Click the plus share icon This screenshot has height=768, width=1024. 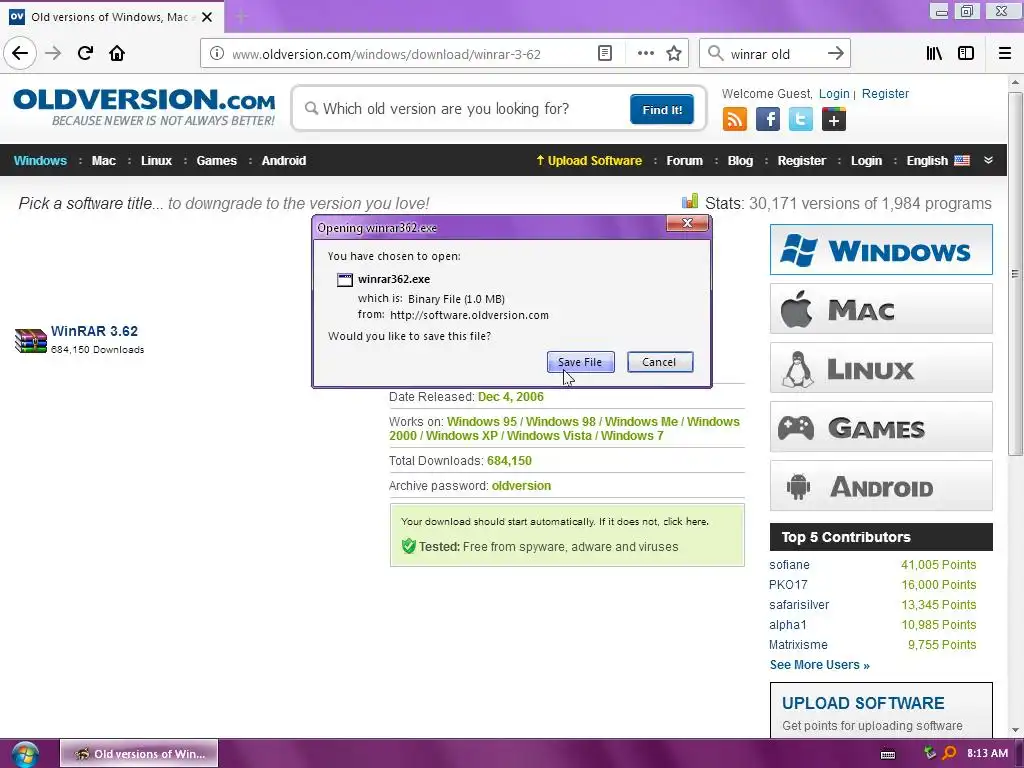834,120
